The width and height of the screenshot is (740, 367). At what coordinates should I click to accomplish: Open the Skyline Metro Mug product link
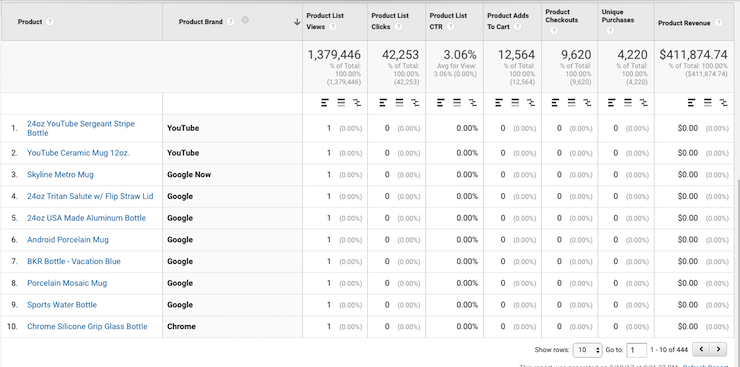pyautogui.click(x=60, y=175)
